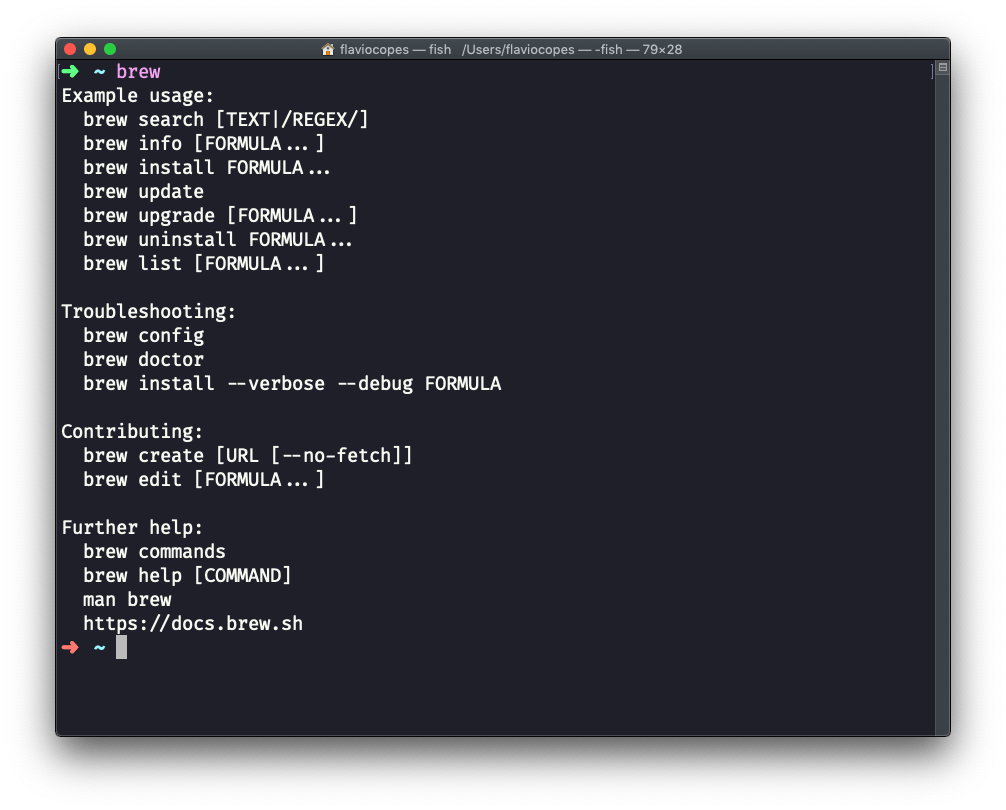Click the 'brew commands' line
The width and height of the screenshot is (1006, 810).
point(154,552)
